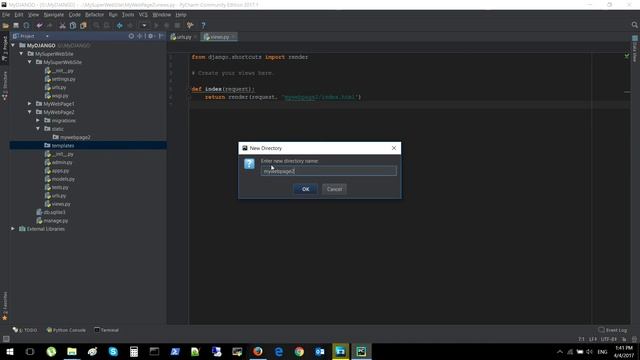Image resolution: width=640 pixels, height=360 pixels.
Task: Close the New Directory dialog
Action: tap(394, 148)
